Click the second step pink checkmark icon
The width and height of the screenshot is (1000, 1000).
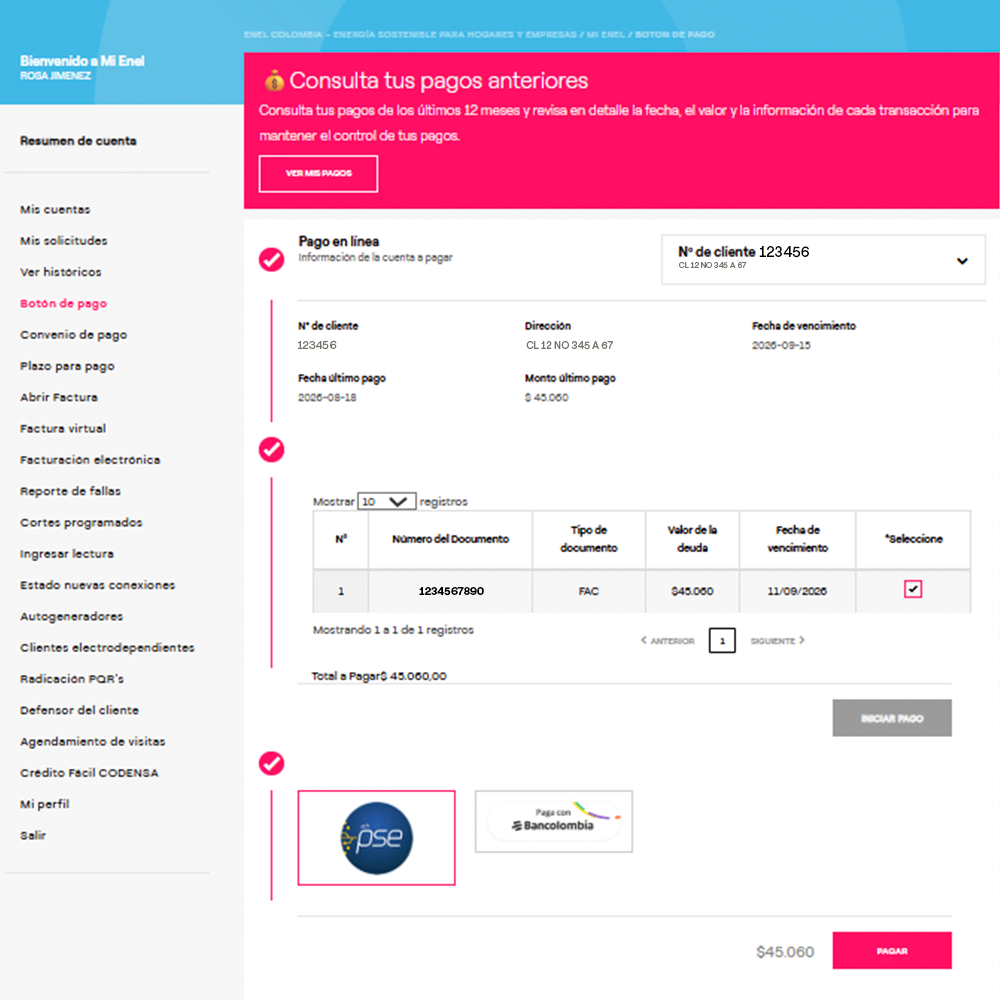[272, 450]
